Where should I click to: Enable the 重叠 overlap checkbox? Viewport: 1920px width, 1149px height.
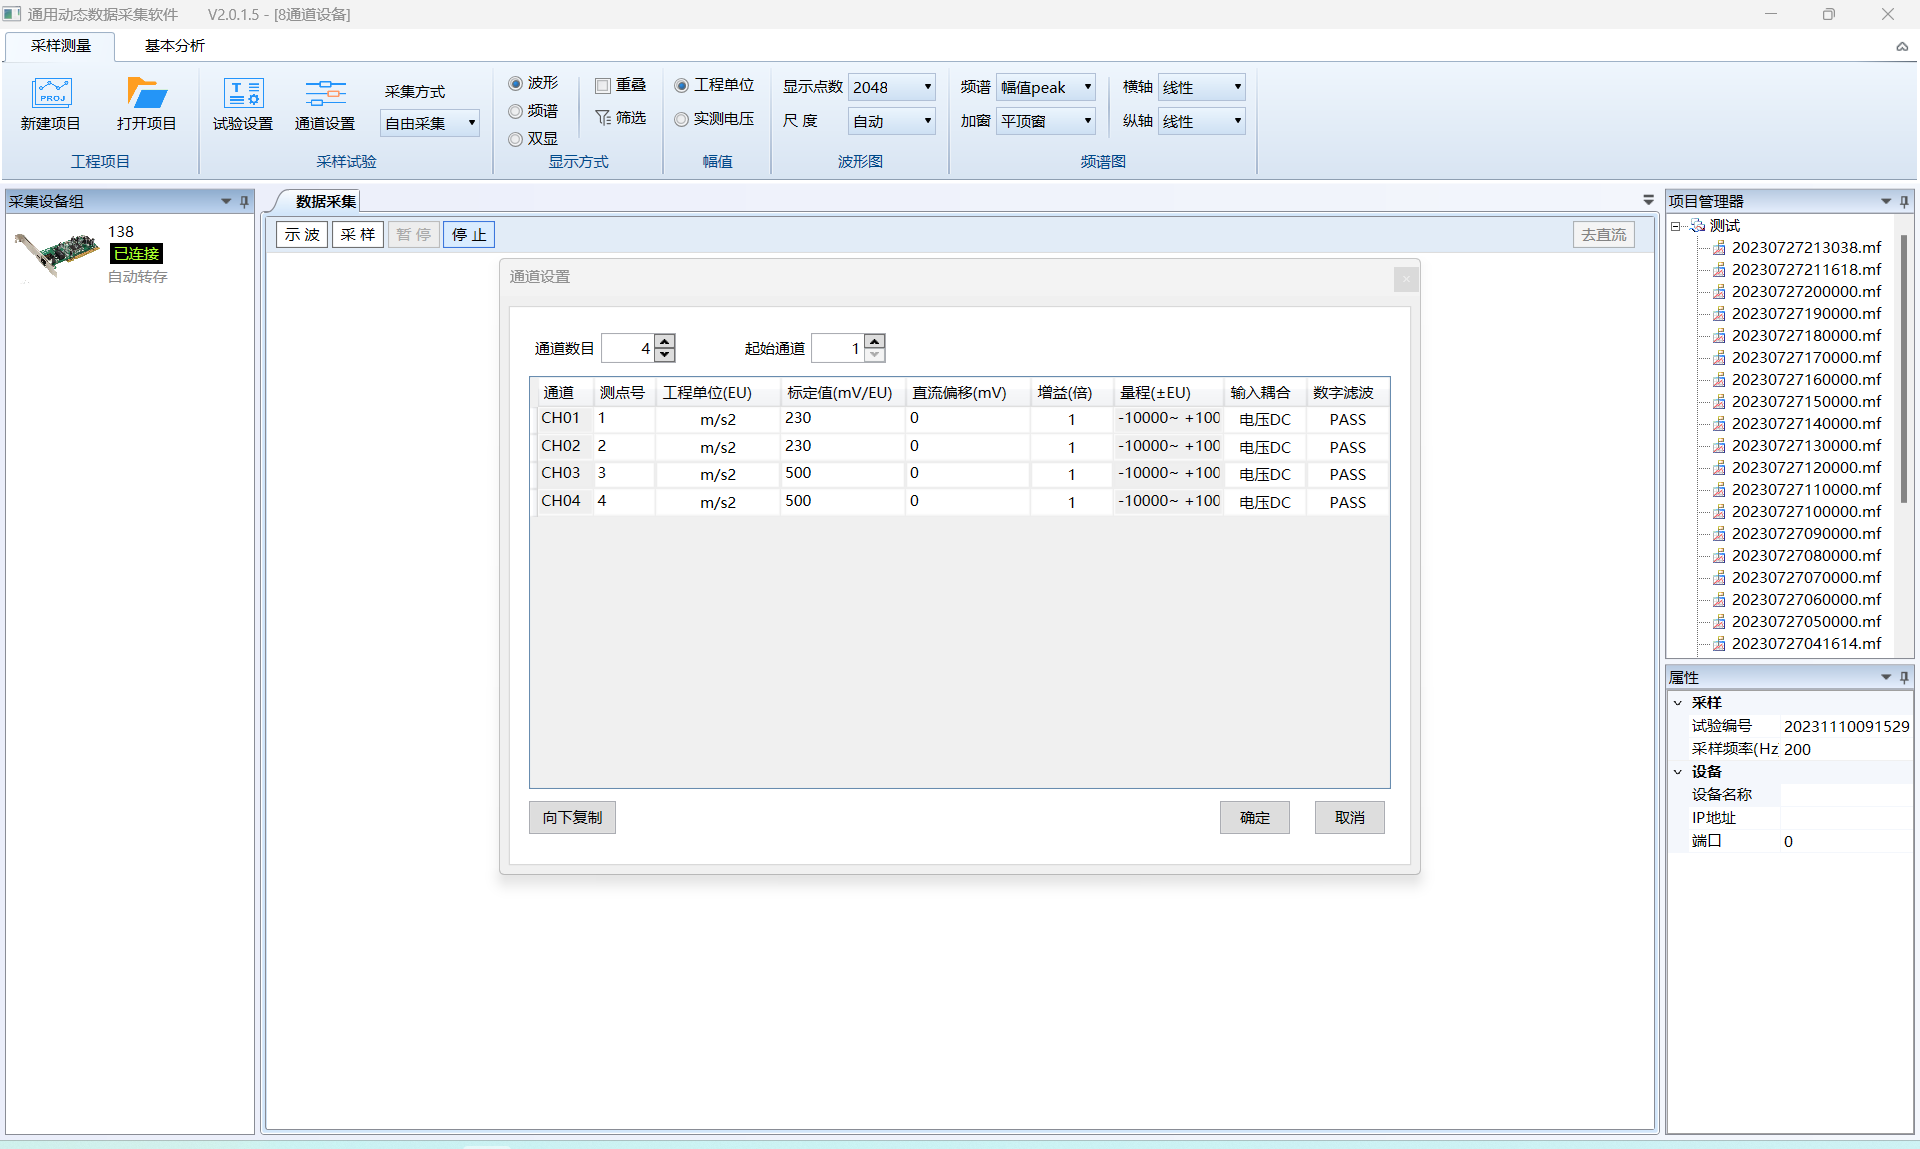pyautogui.click(x=603, y=86)
